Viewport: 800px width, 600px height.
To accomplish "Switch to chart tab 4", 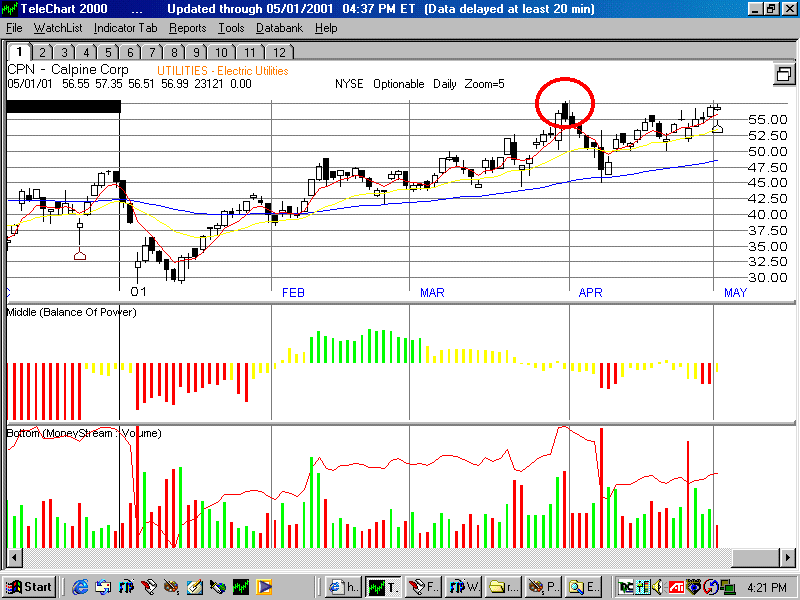I will click(x=87, y=53).
